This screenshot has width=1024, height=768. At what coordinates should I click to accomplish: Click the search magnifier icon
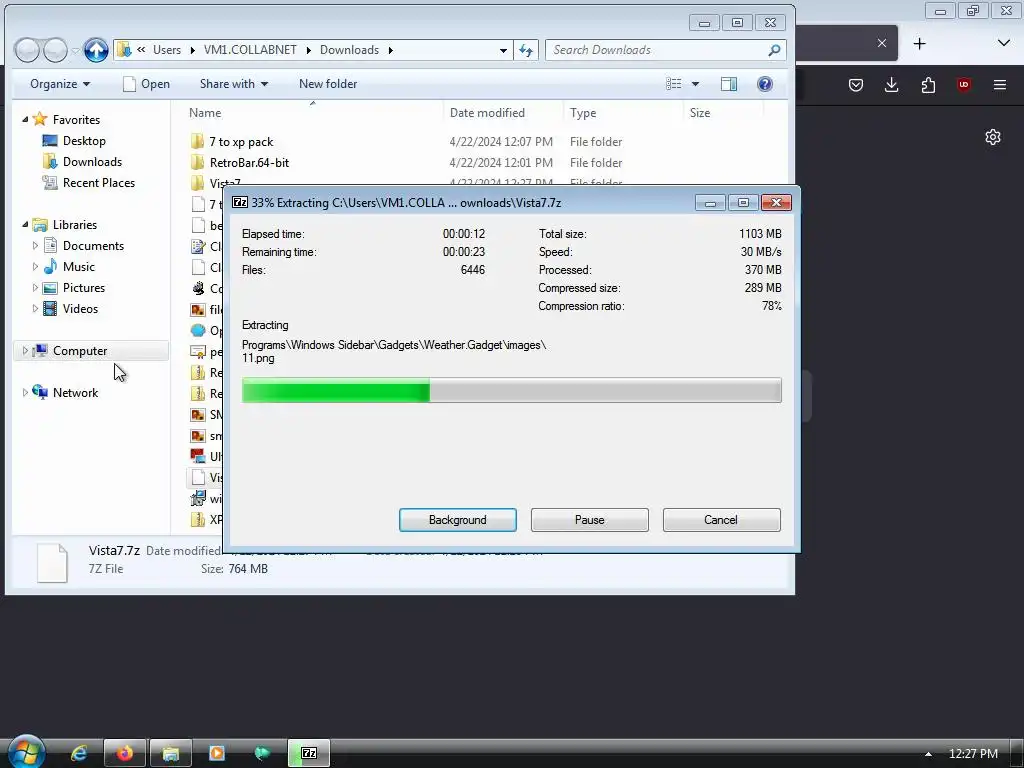(774, 50)
